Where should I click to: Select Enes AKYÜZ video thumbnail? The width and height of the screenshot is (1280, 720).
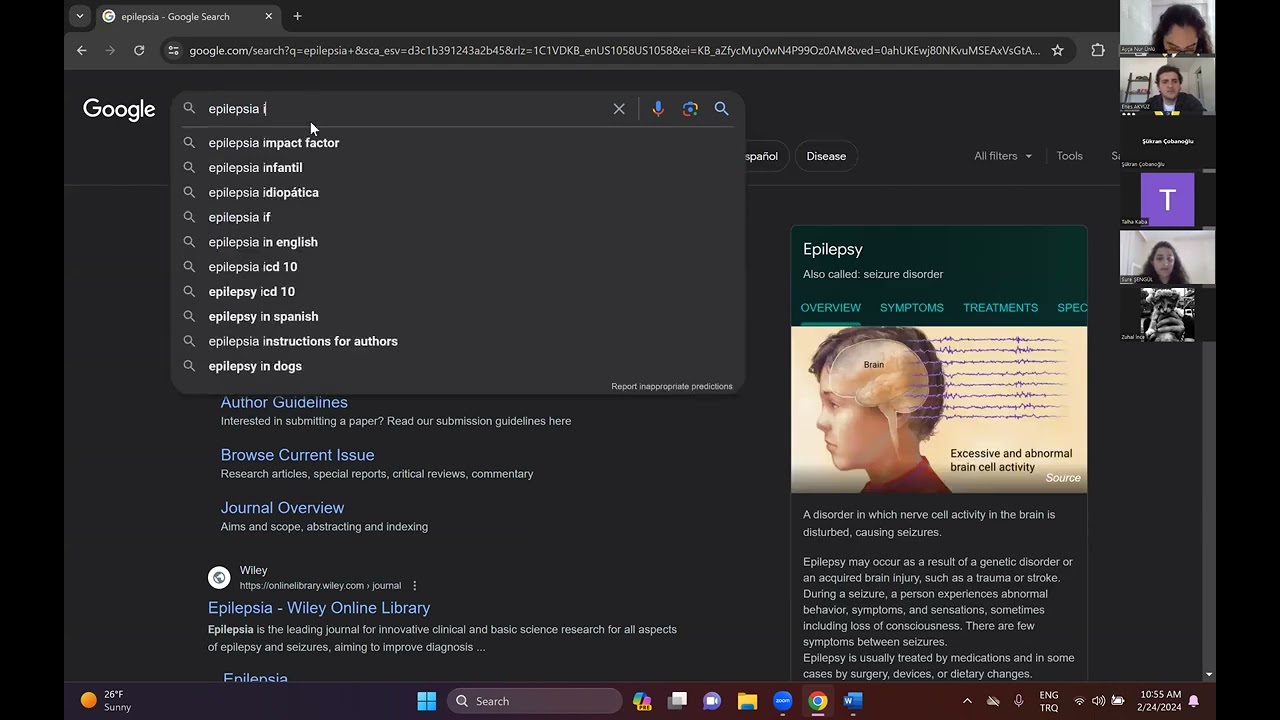click(x=1167, y=86)
